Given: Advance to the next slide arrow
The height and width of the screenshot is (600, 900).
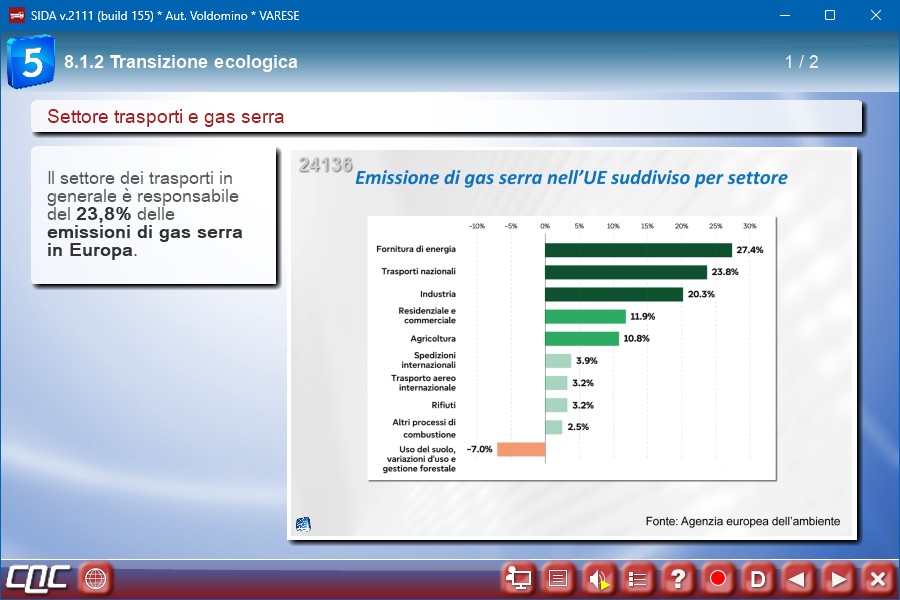Looking at the screenshot, I should (838, 578).
